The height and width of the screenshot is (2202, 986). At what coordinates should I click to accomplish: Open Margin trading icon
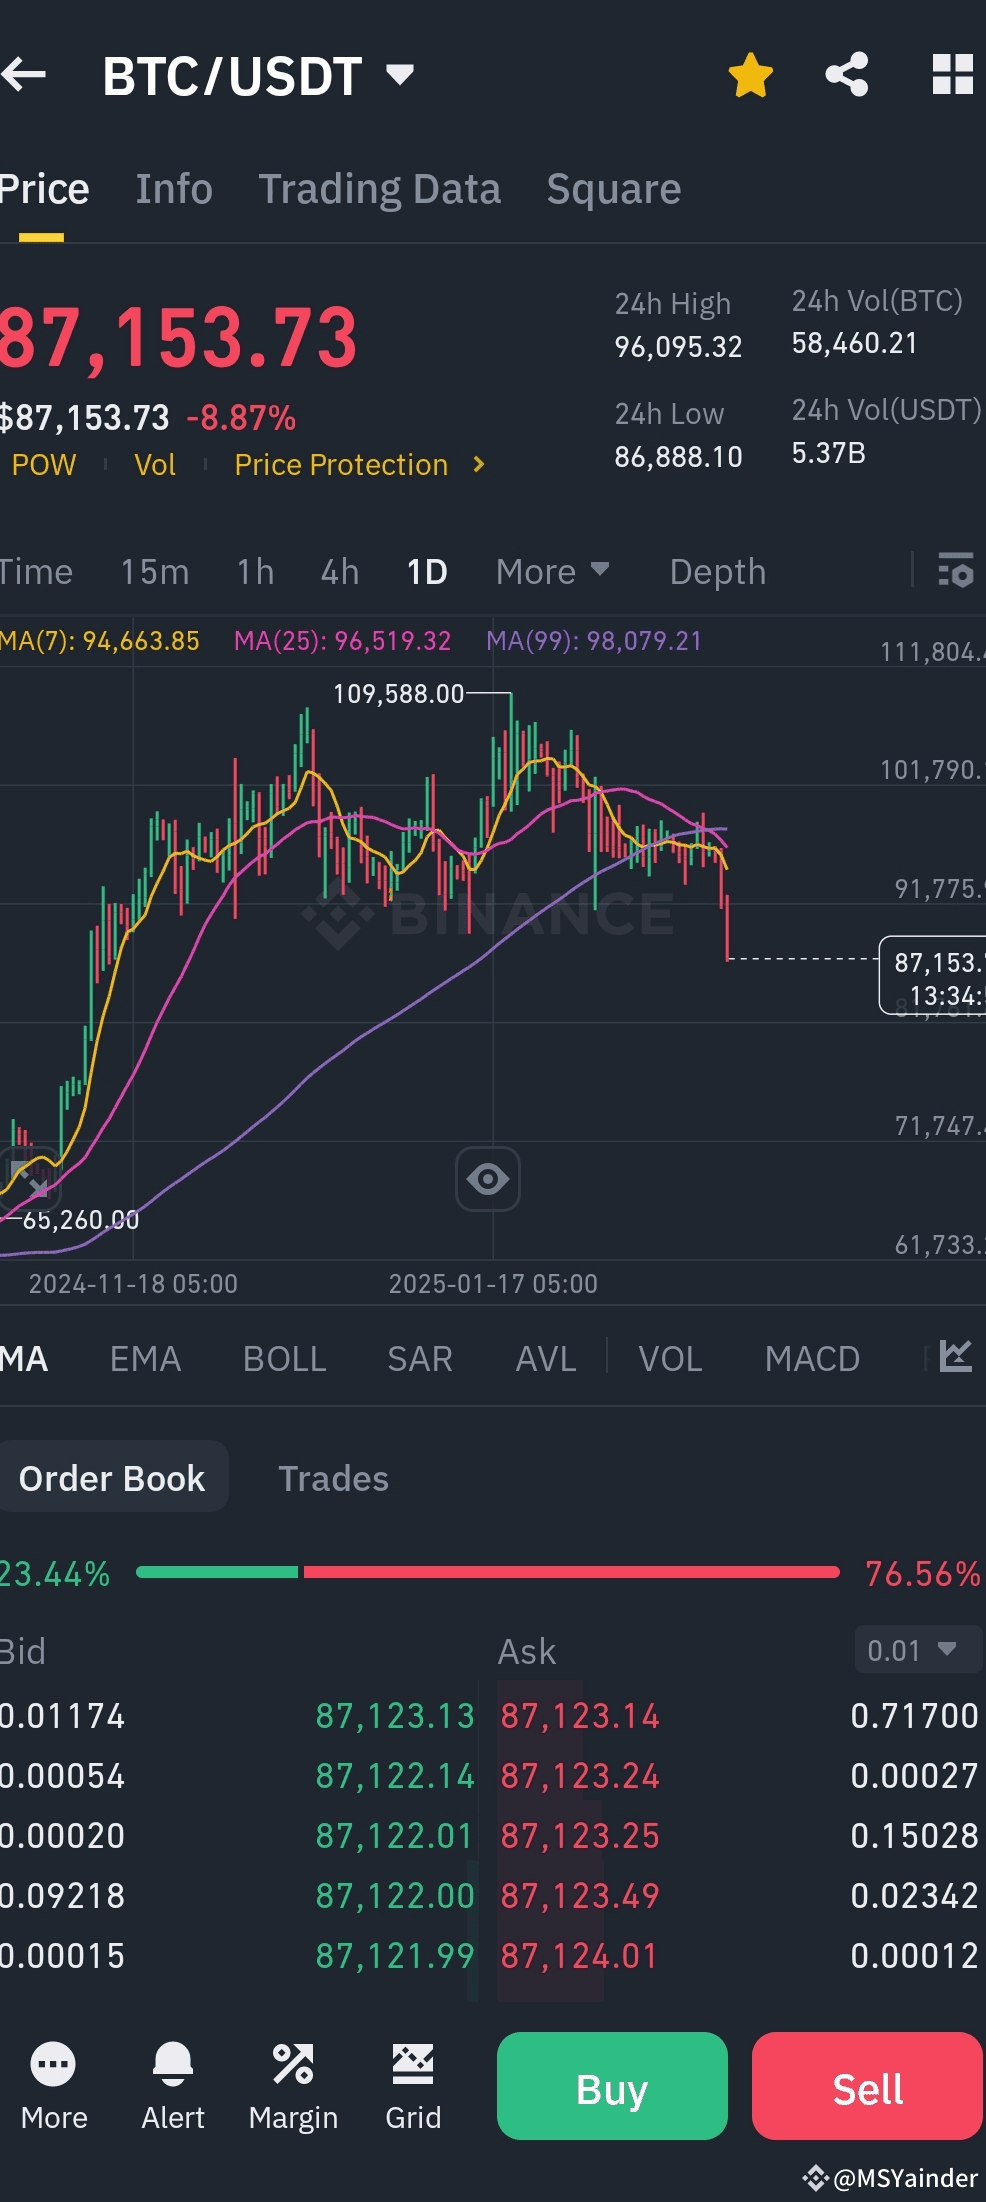click(293, 2086)
